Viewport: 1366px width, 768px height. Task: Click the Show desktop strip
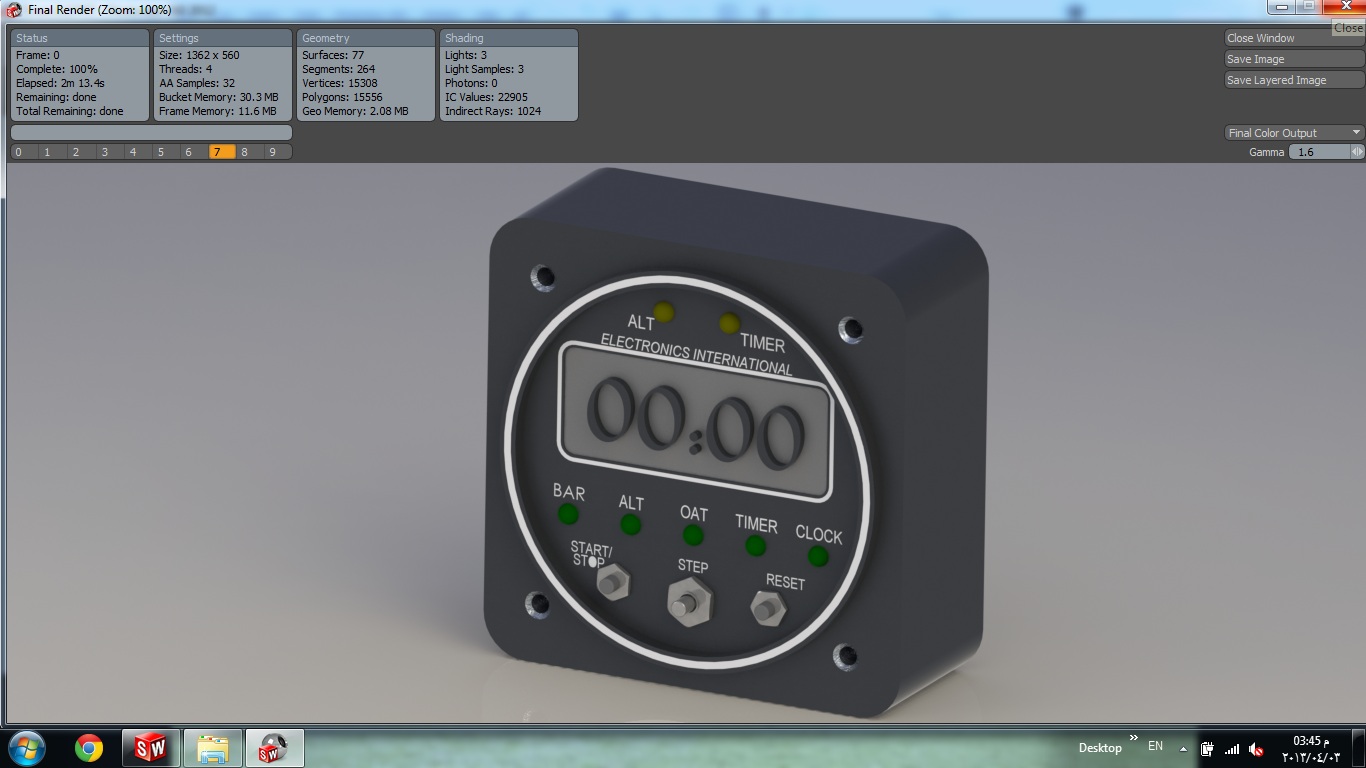1358,748
